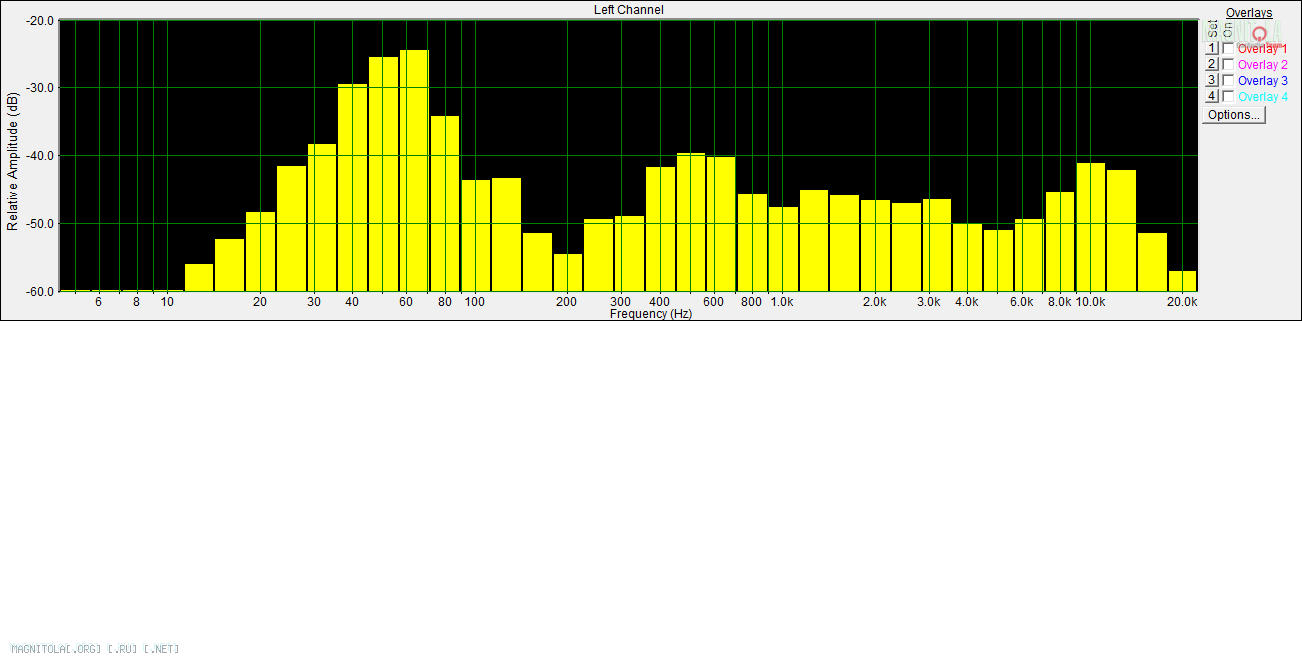This screenshot has width=1302, height=658.
Task: Click the red Overlay 1 label
Action: coord(1261,49)
